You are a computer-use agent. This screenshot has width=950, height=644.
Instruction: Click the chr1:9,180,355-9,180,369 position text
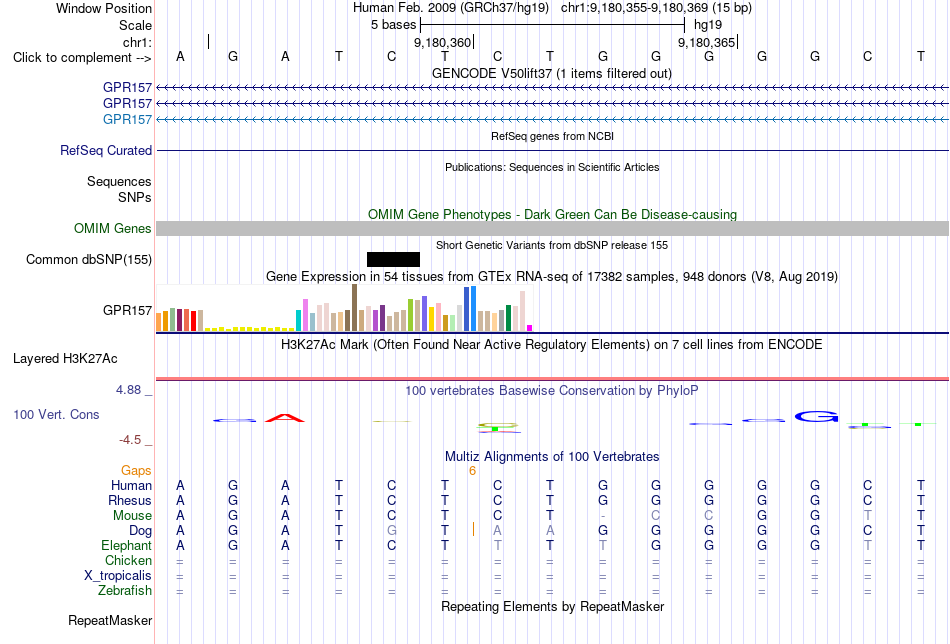656,8
